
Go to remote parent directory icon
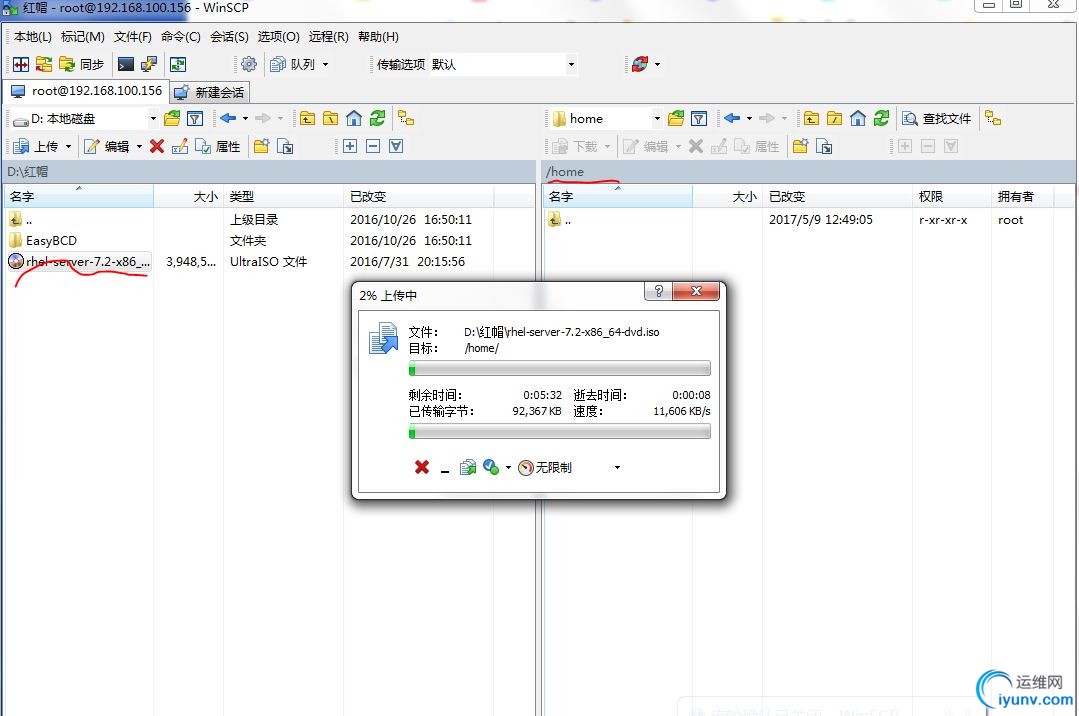tap(811, 118)
